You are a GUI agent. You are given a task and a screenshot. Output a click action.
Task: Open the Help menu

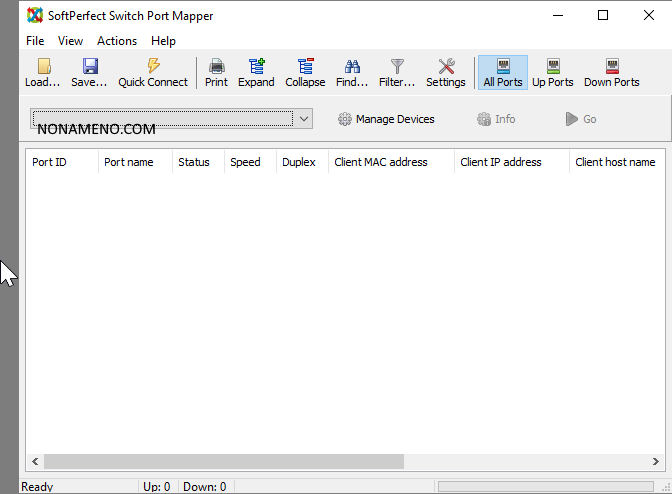pos(163,41)
